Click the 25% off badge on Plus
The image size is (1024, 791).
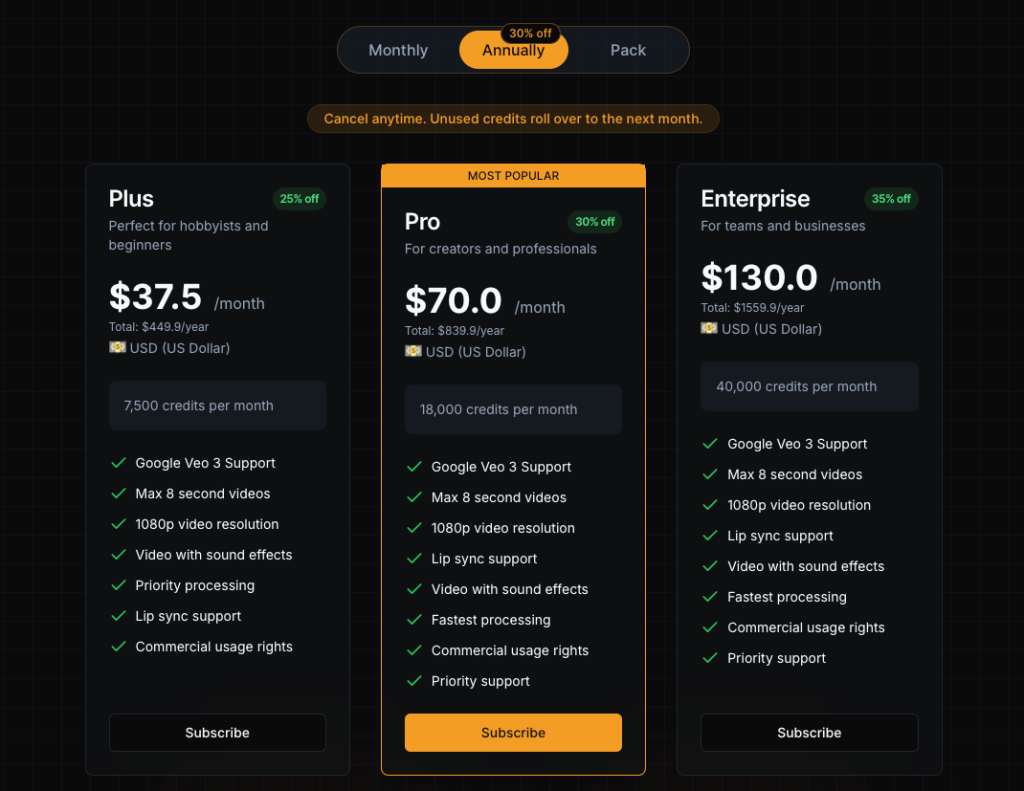[x=299, y=199]
